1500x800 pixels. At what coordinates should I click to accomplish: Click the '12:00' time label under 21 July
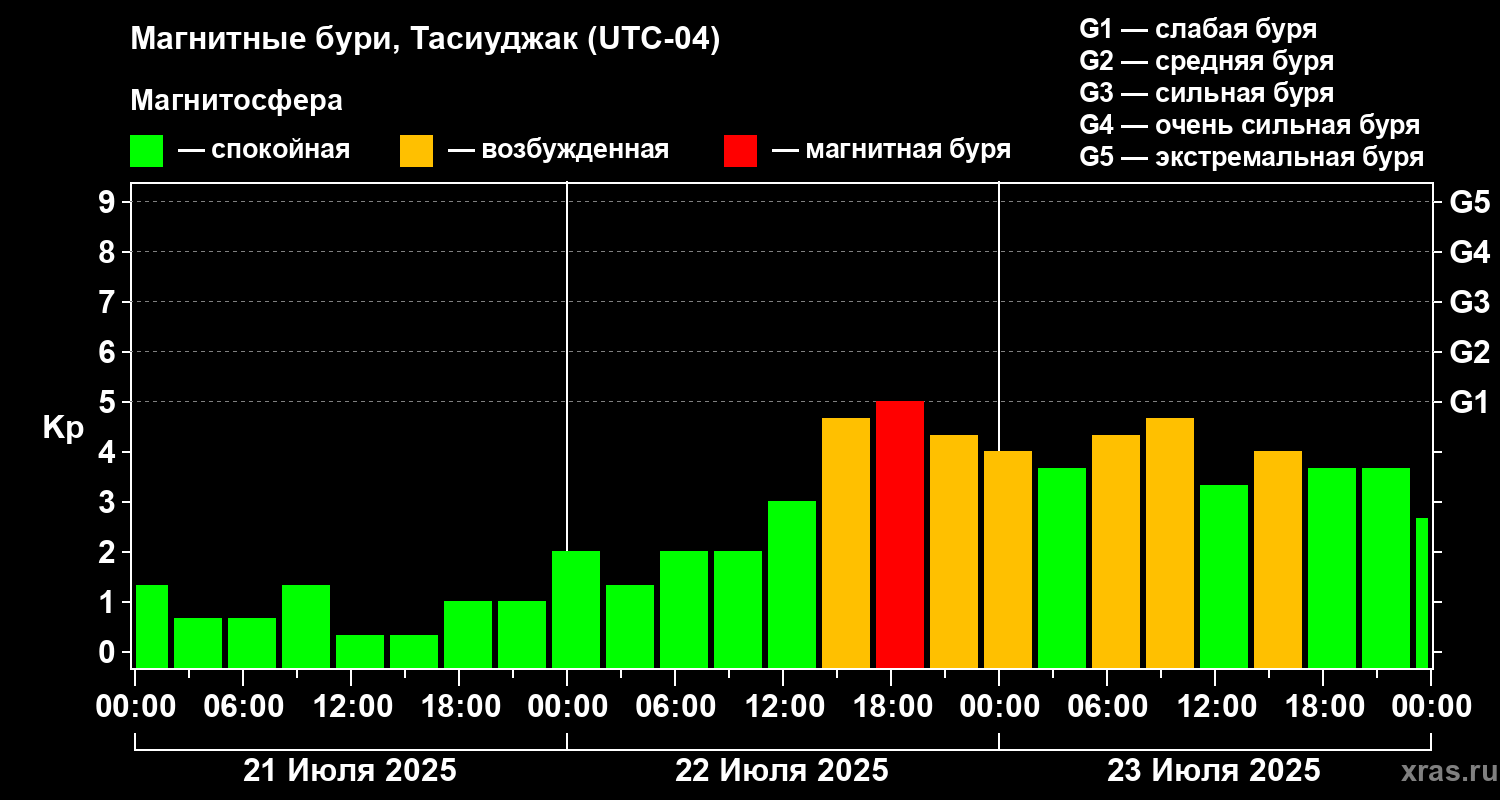pos(351,707)
